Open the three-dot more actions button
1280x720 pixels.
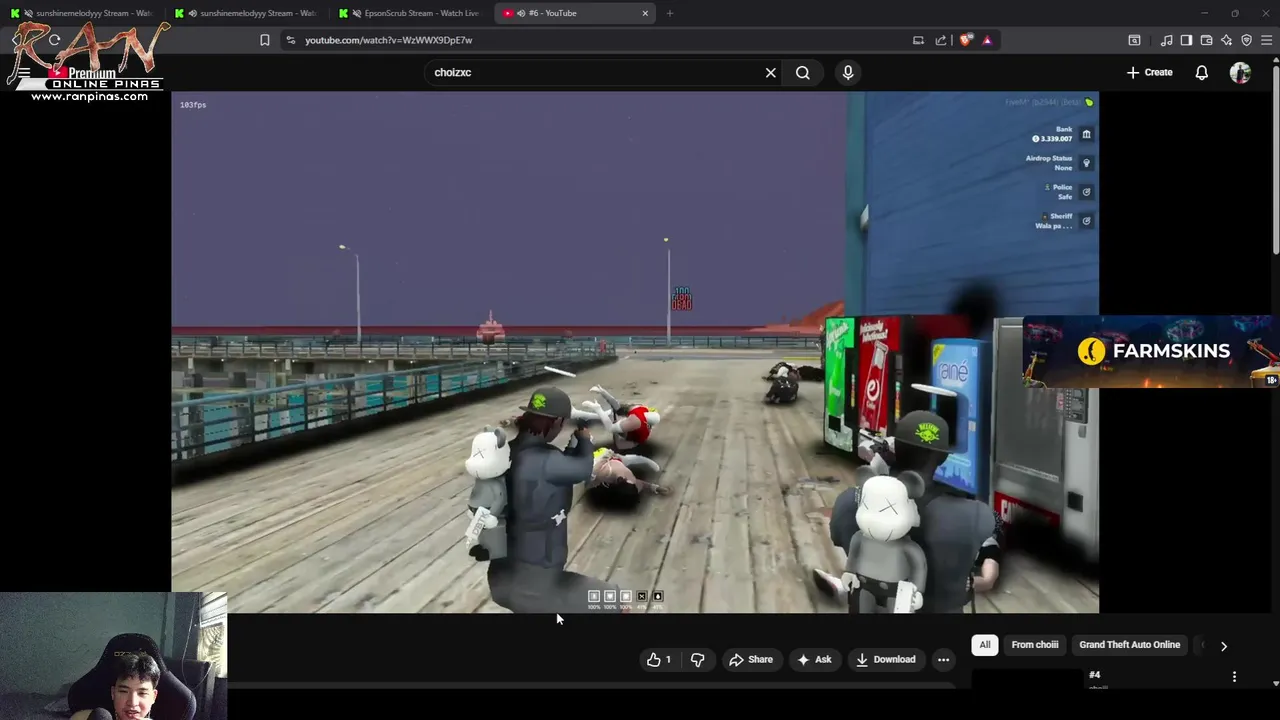coord(943,659)
